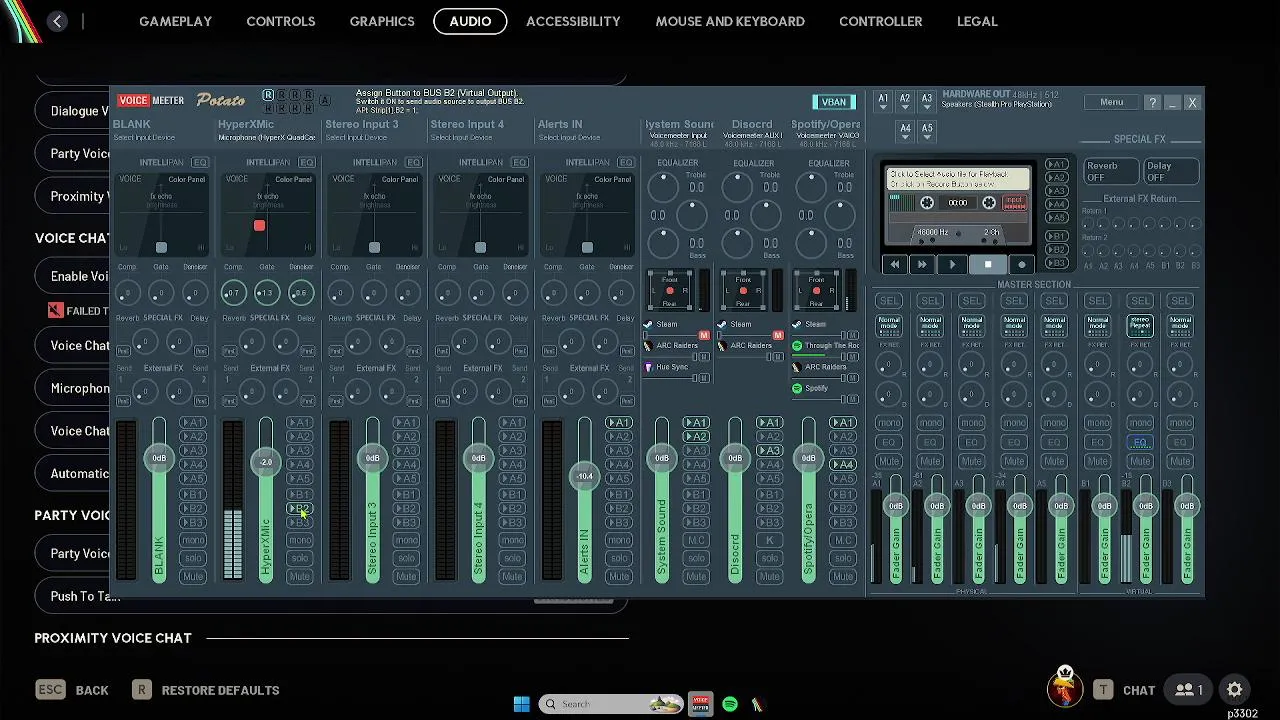Screen dimensions: 1280x720
Task: Select input device for Alerts IN strip
Action: click(x=569, y=137)
